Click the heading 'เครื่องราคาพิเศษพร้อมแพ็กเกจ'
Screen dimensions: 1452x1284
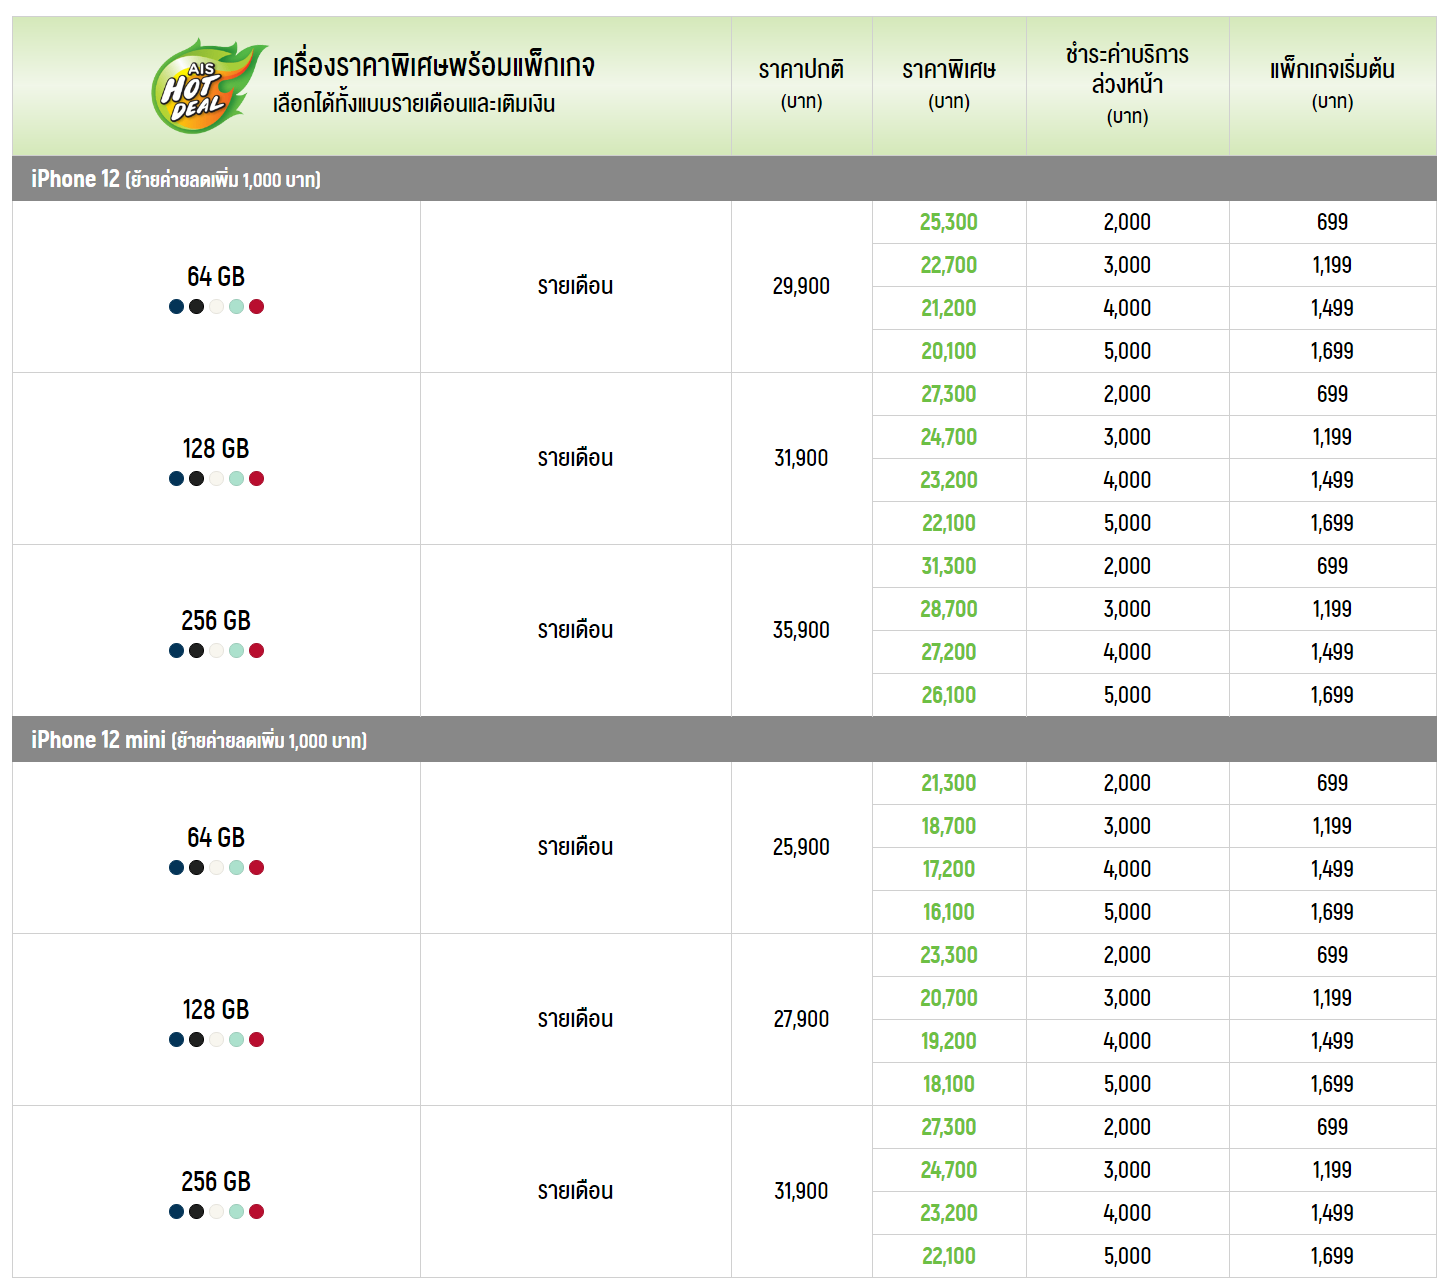(434, 66)
